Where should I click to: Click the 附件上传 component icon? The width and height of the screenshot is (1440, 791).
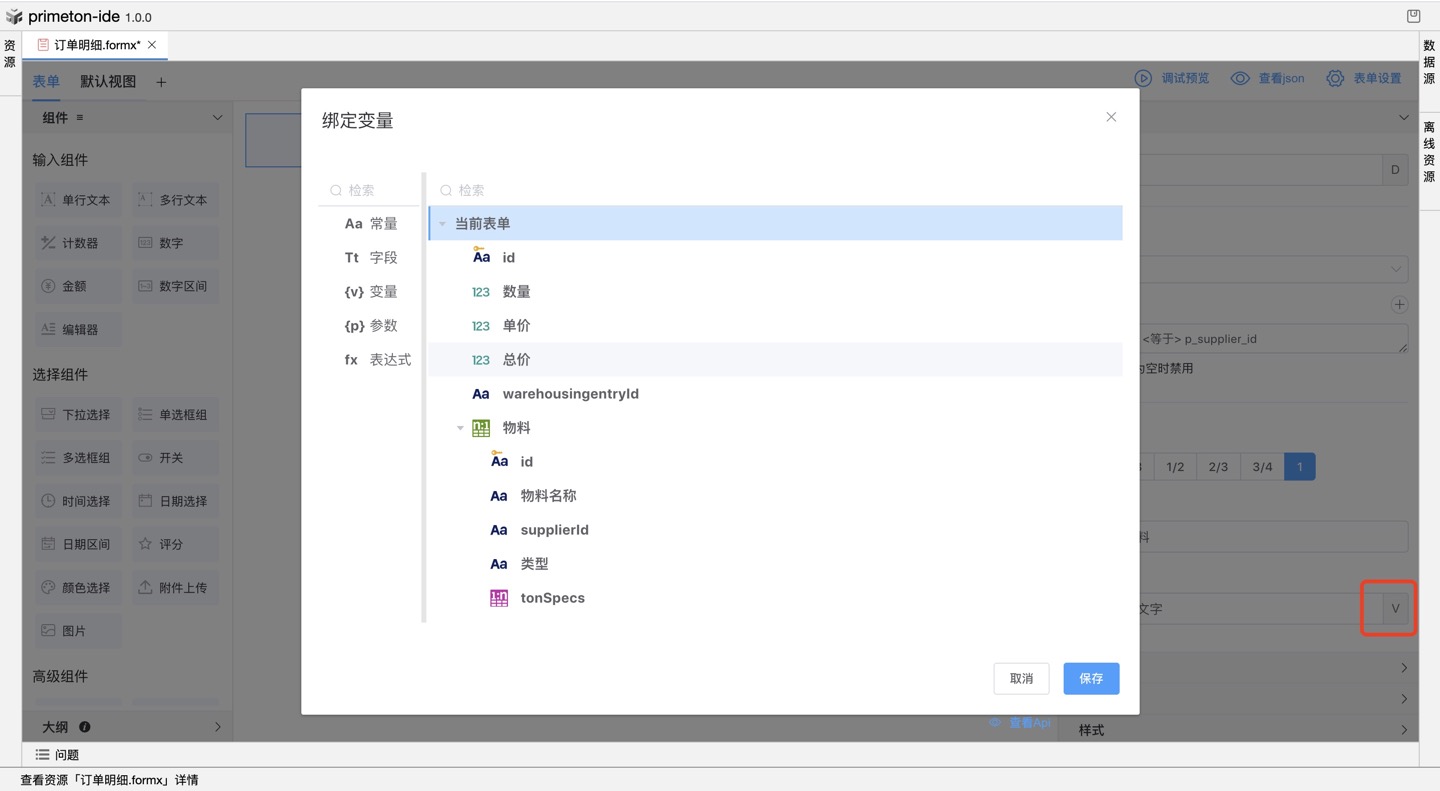pyautogui.click(x=145, y=587)
